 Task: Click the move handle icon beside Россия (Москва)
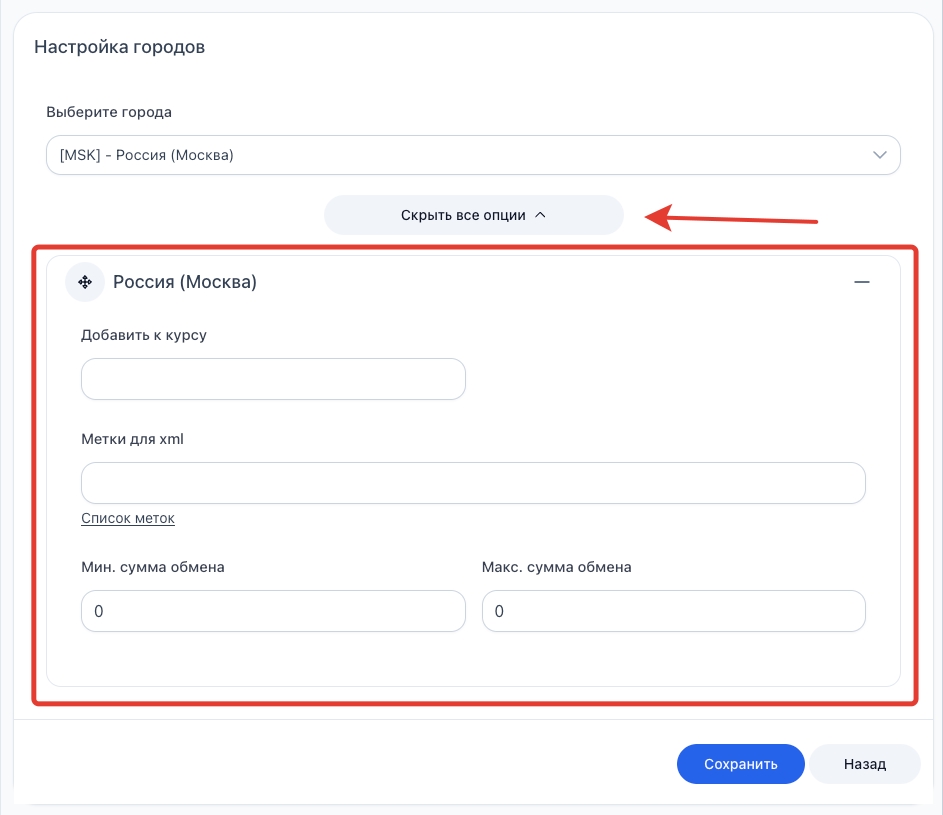85,282
